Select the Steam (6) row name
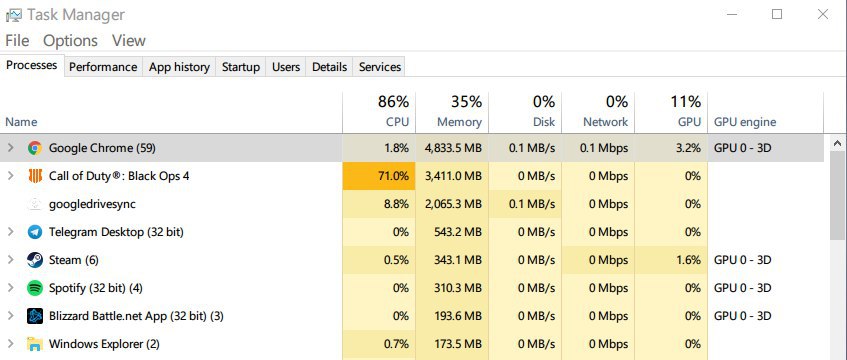The height and width of the screenshot is (360, 847). (73, 260)
